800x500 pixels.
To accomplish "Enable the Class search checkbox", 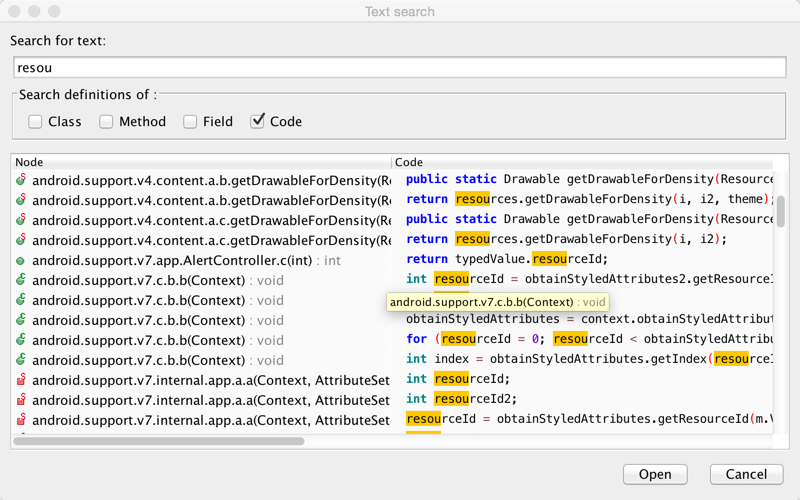I will (35, 122).
